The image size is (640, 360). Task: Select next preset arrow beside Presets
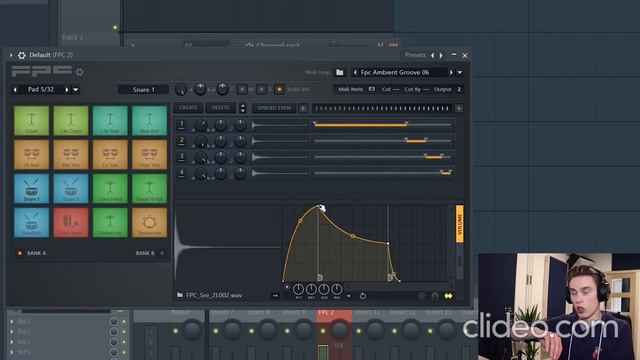point(441,55)
